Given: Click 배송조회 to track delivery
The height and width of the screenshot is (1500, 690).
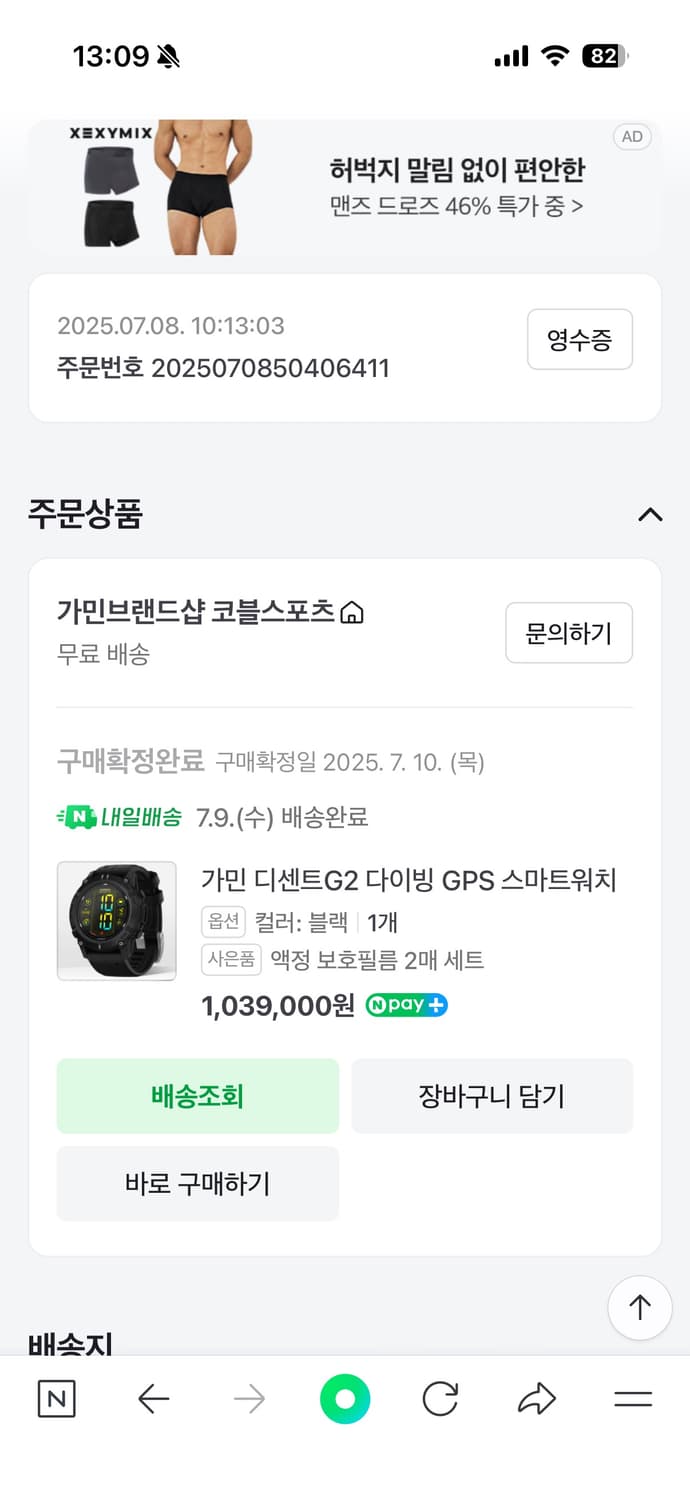Looking at the screenshot, I should coord(197,1096).
